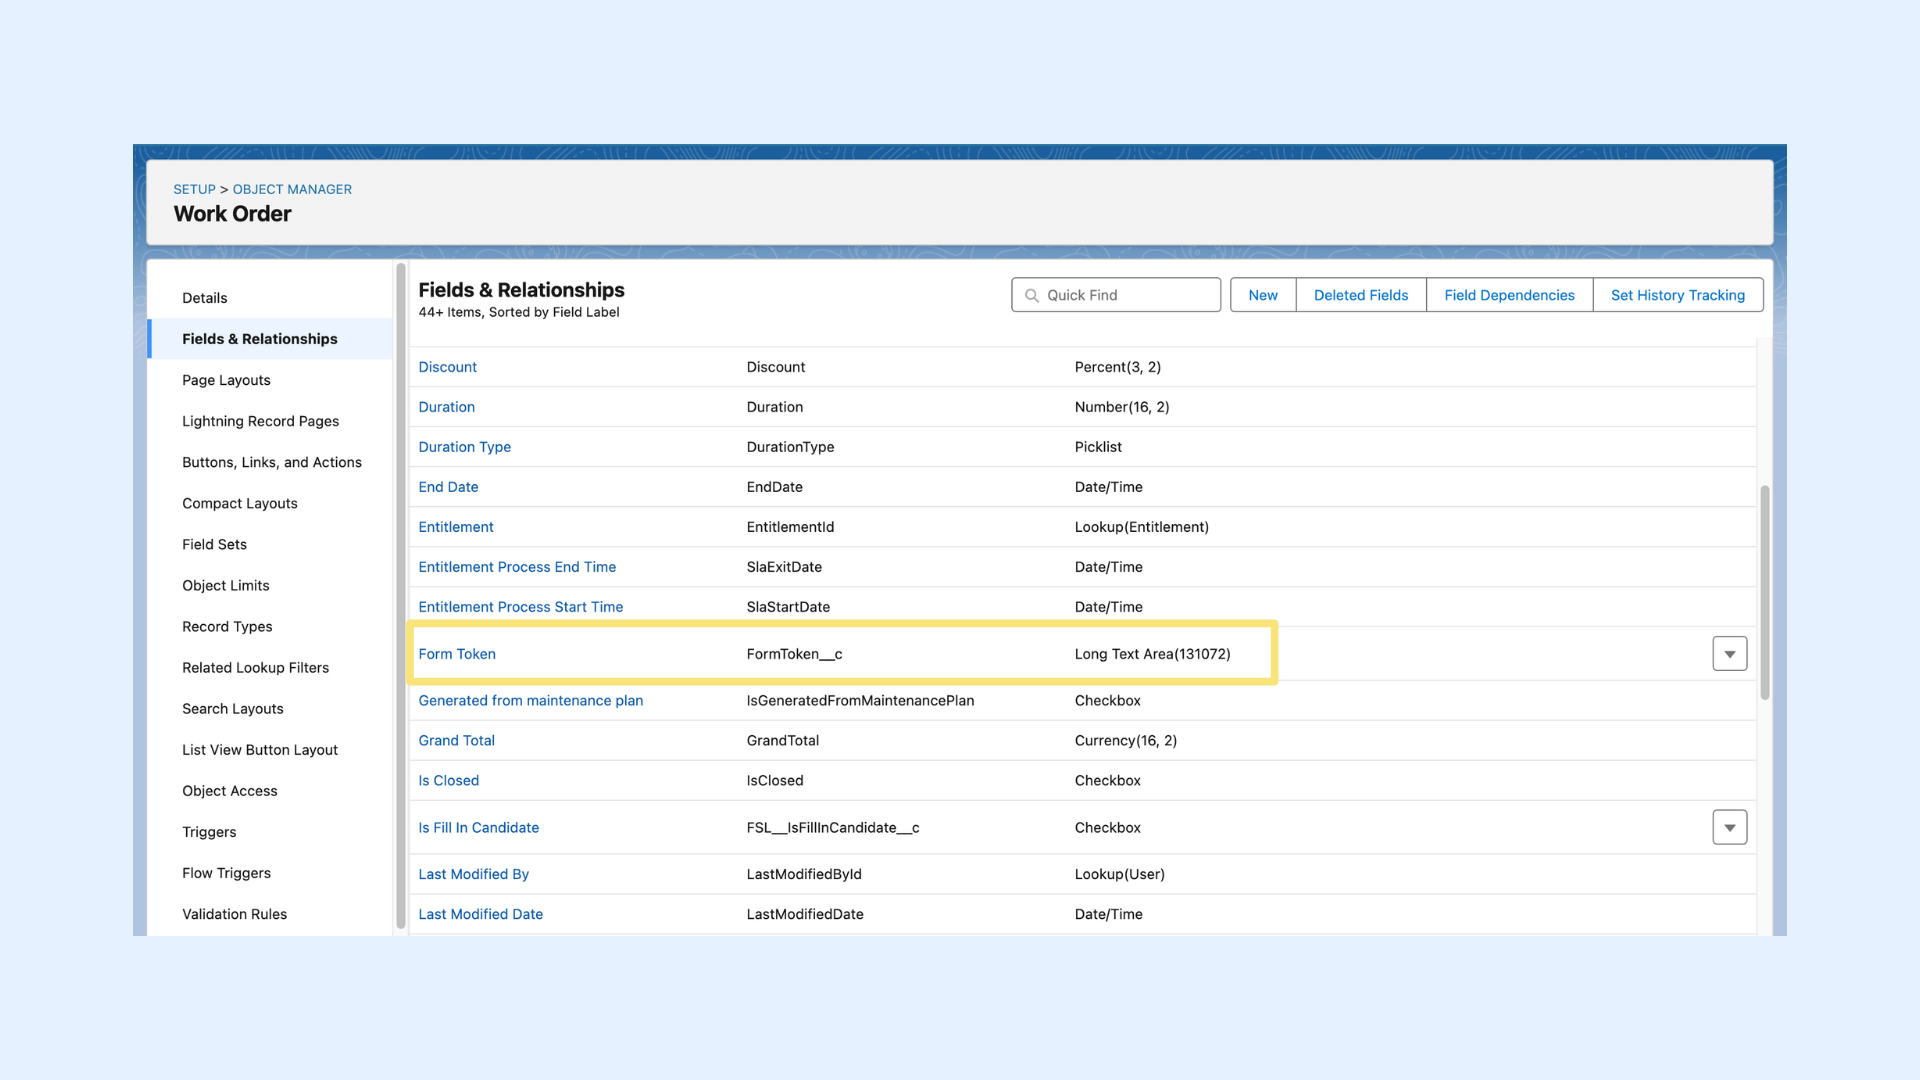Click the fields list vertical scrollbar
Viewport: 1920px width, 1080px height.
(x=1764, y=592)
